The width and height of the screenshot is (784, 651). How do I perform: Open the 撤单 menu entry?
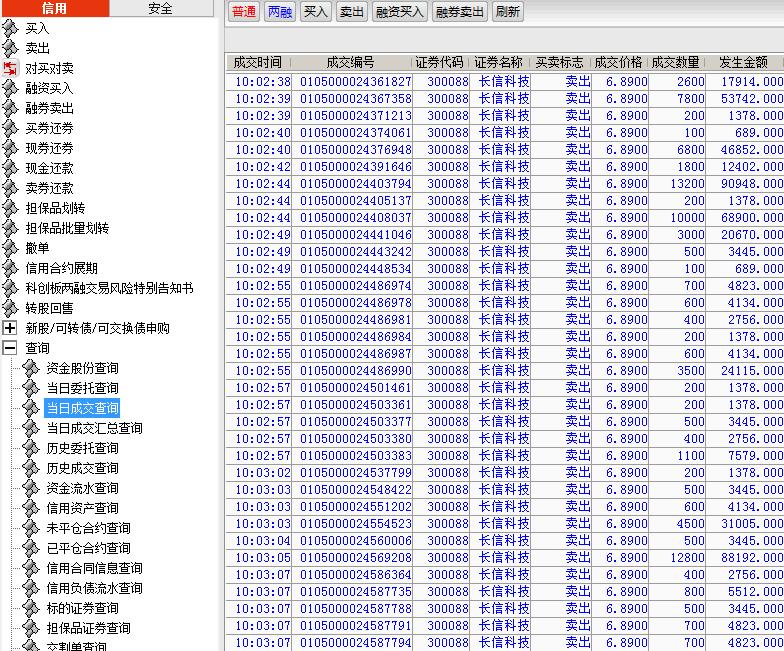pos(38,248)
